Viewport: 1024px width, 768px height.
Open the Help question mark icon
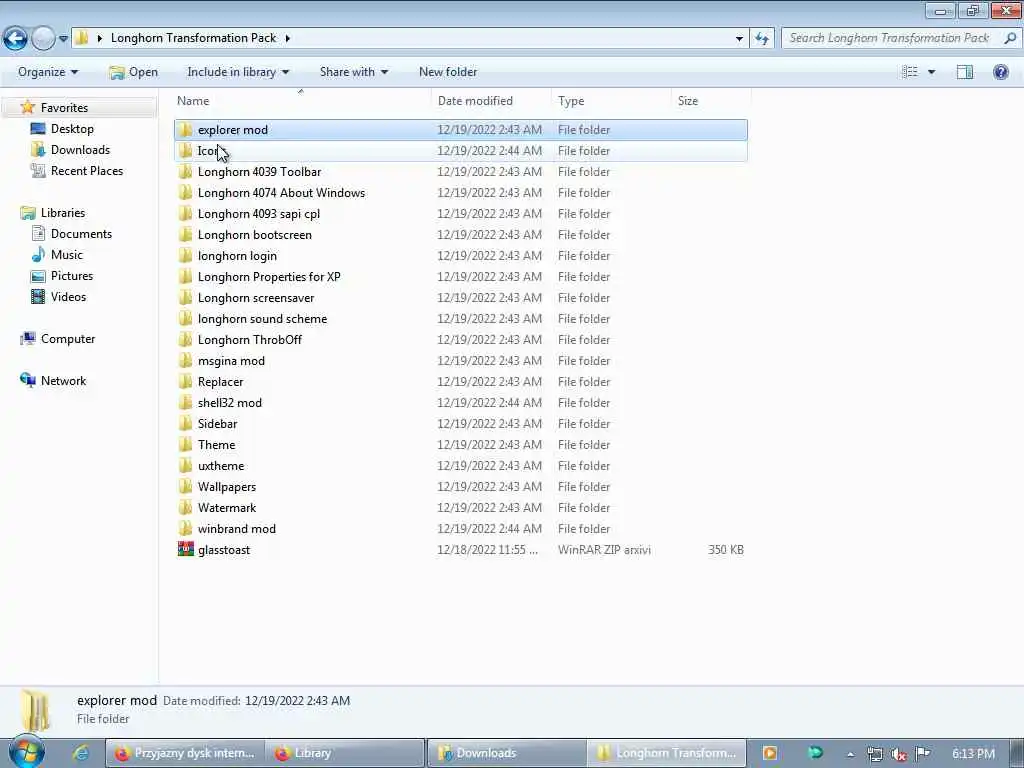tap(1000, 72)
